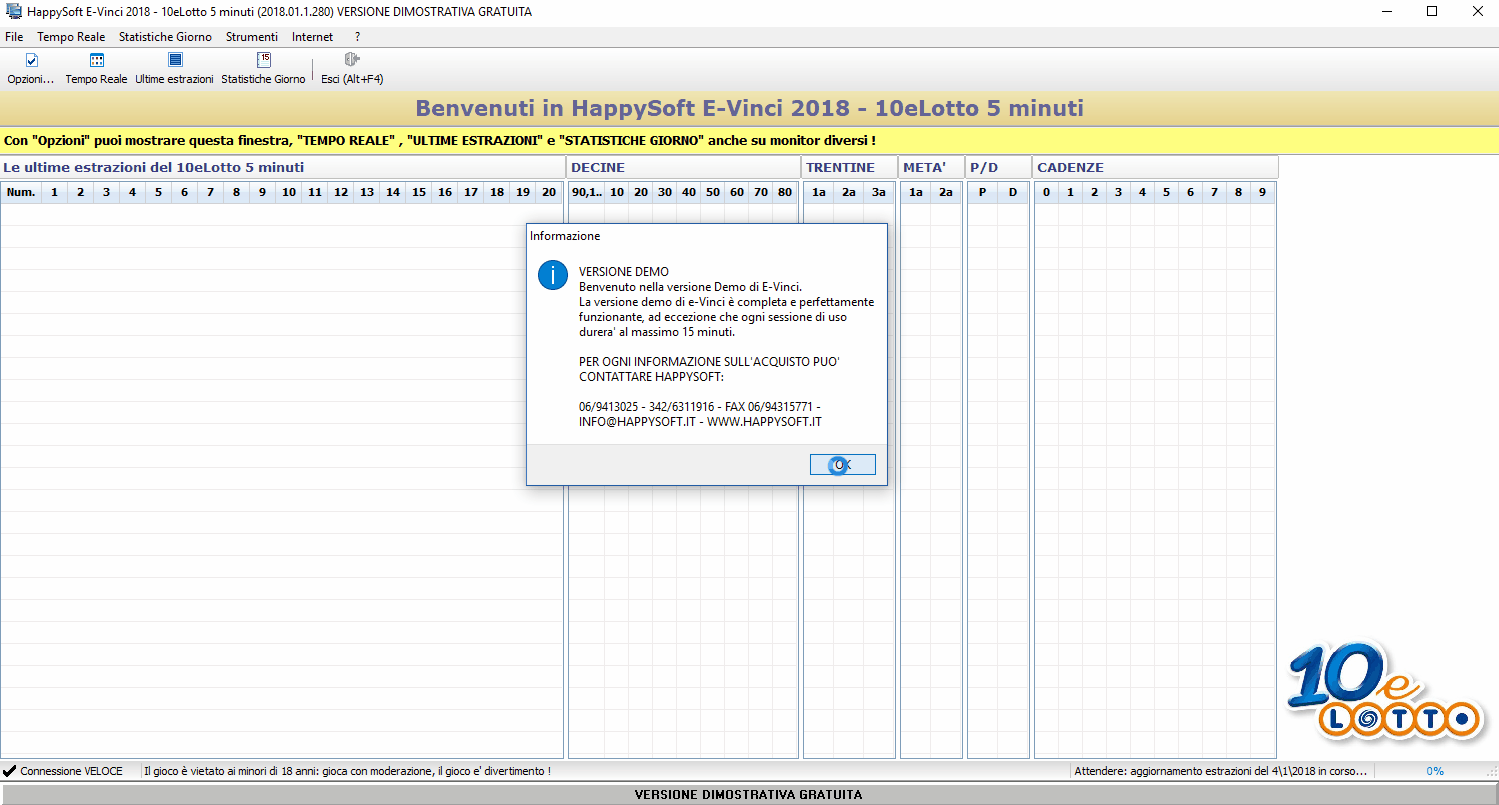Screen dimensions: 1499x805
Task: Click the Il gioco è vietato ai minori notice
Action: [347, 771]
